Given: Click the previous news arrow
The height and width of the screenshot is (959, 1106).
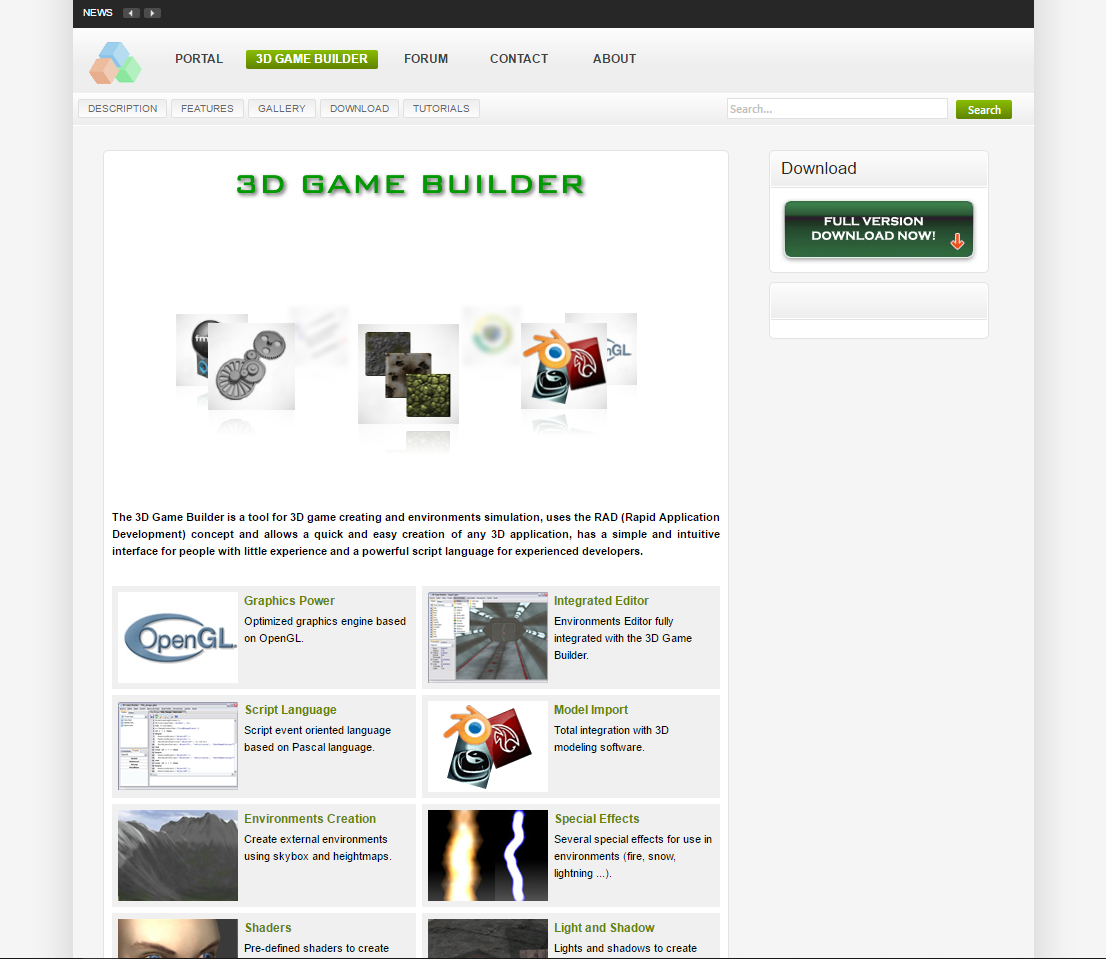Looking at the screenshot, I should click(131, 12).
